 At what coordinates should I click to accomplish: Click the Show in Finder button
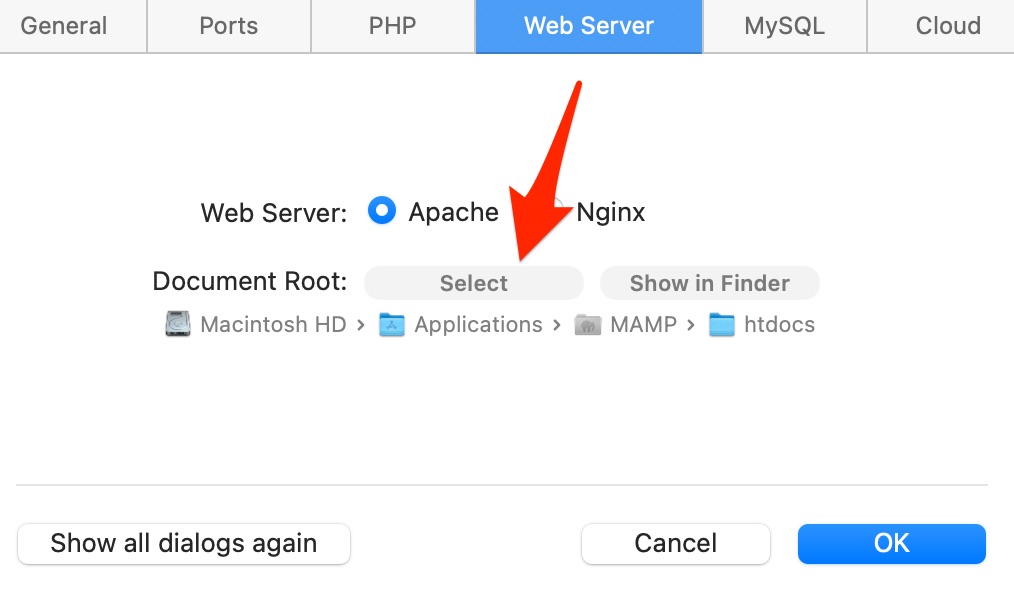point(709,283)
